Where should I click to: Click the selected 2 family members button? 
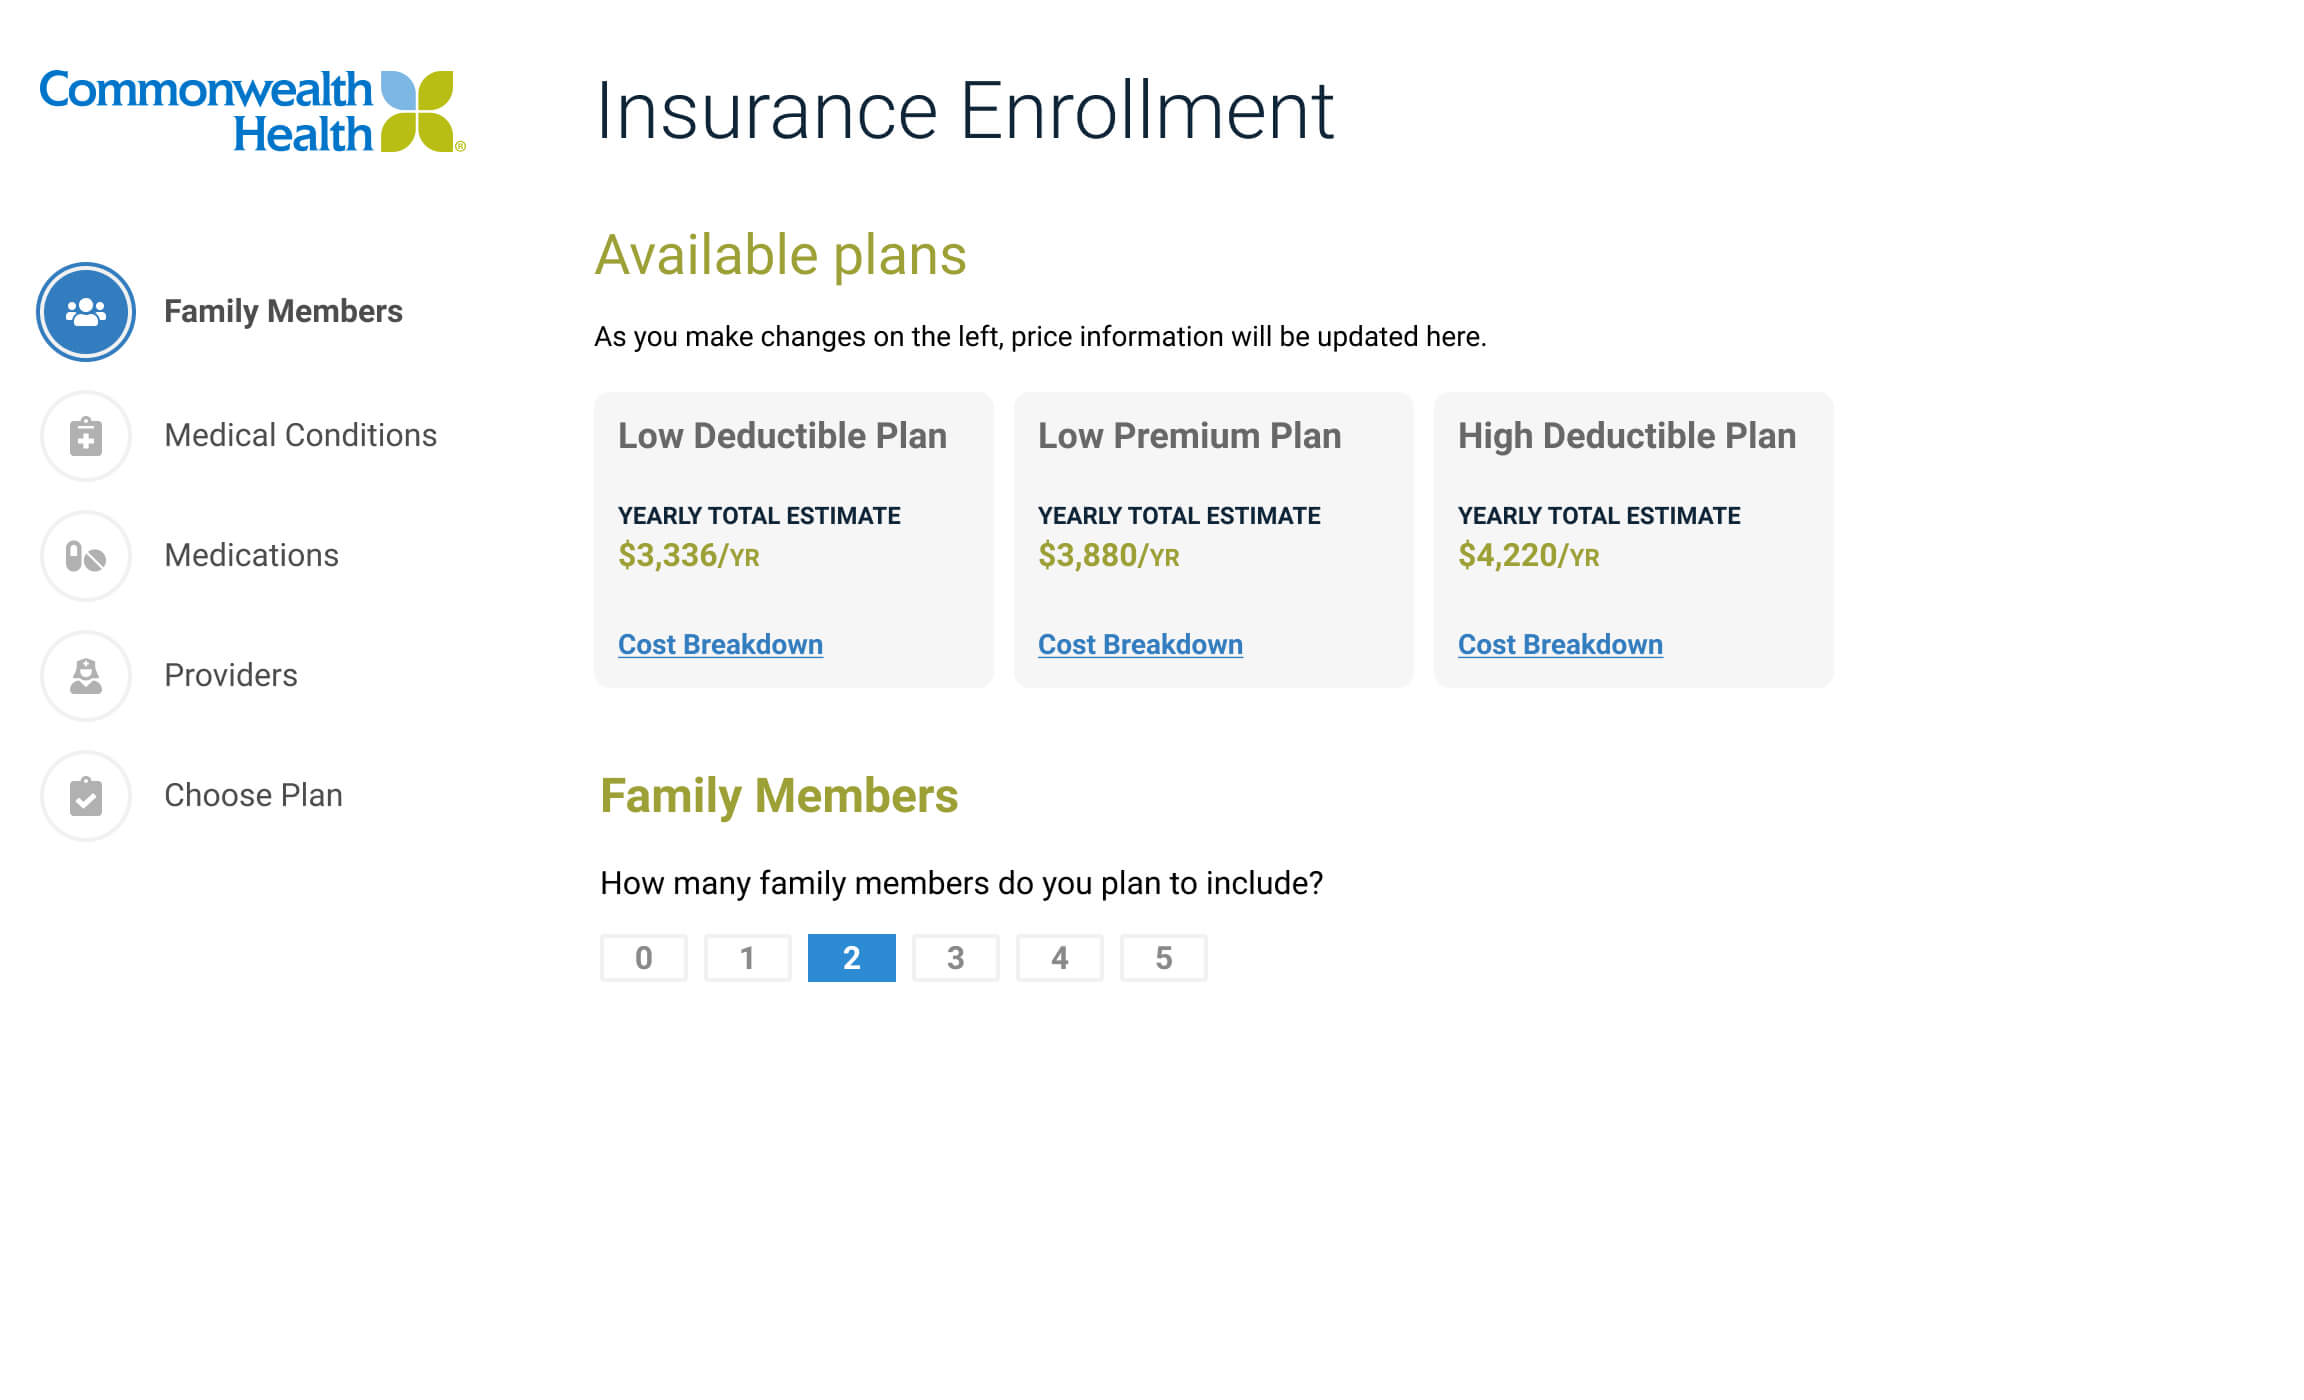pos(851,958)
